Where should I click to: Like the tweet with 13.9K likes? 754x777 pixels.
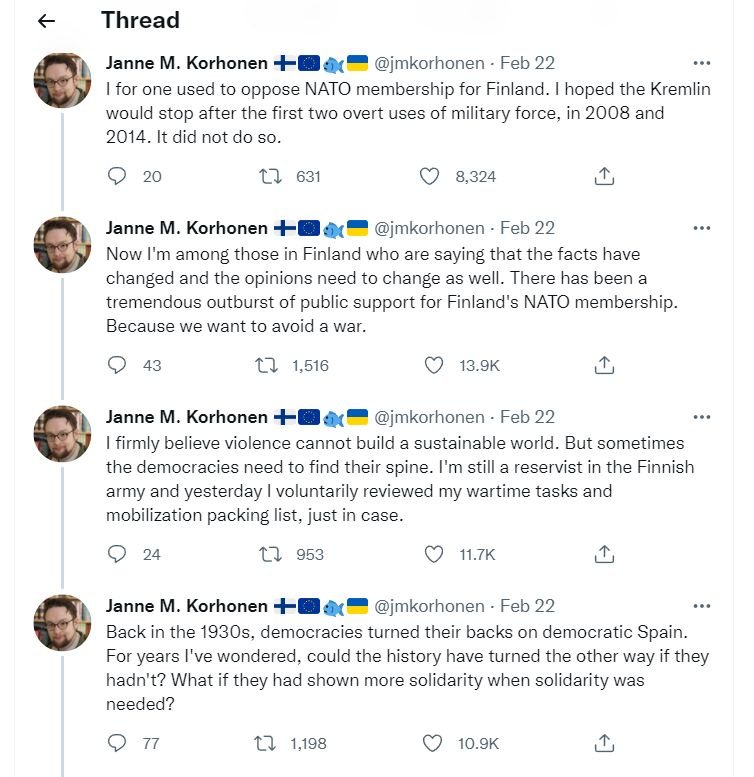(x=434, y=365)
